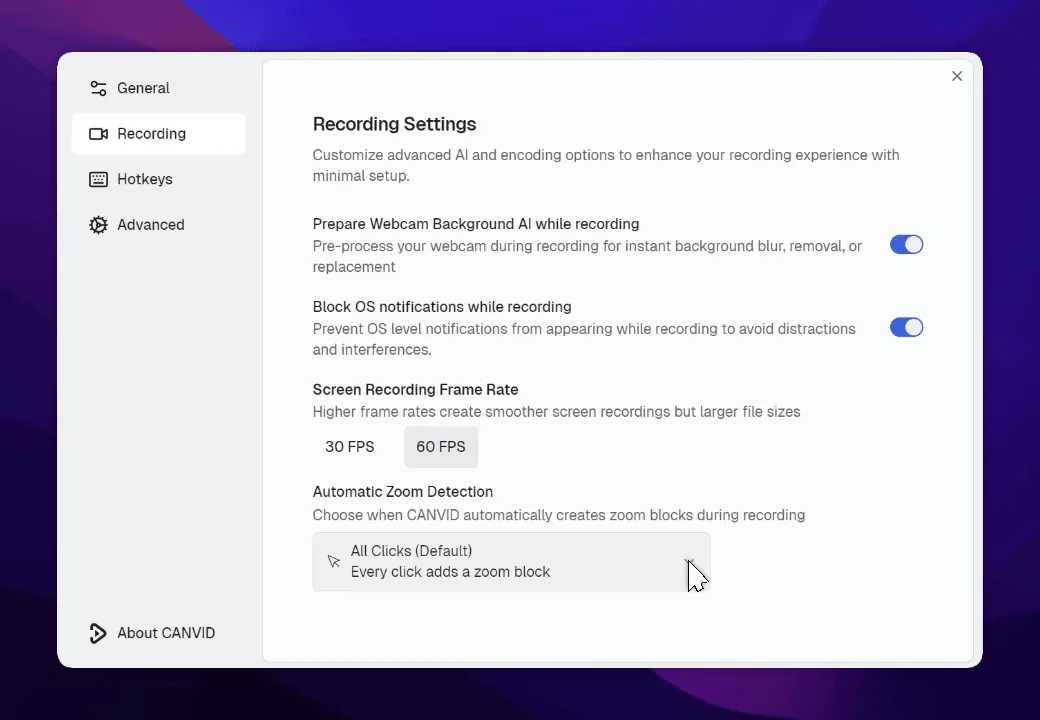Click the CANVID logo icon
The image size is (1040, 720).
pos(98,633)
